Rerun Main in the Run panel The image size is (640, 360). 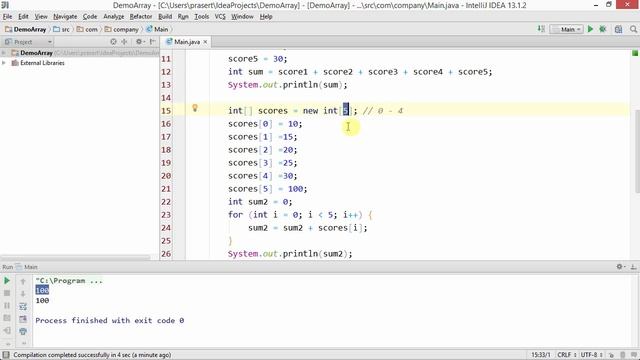coord(7,281)
